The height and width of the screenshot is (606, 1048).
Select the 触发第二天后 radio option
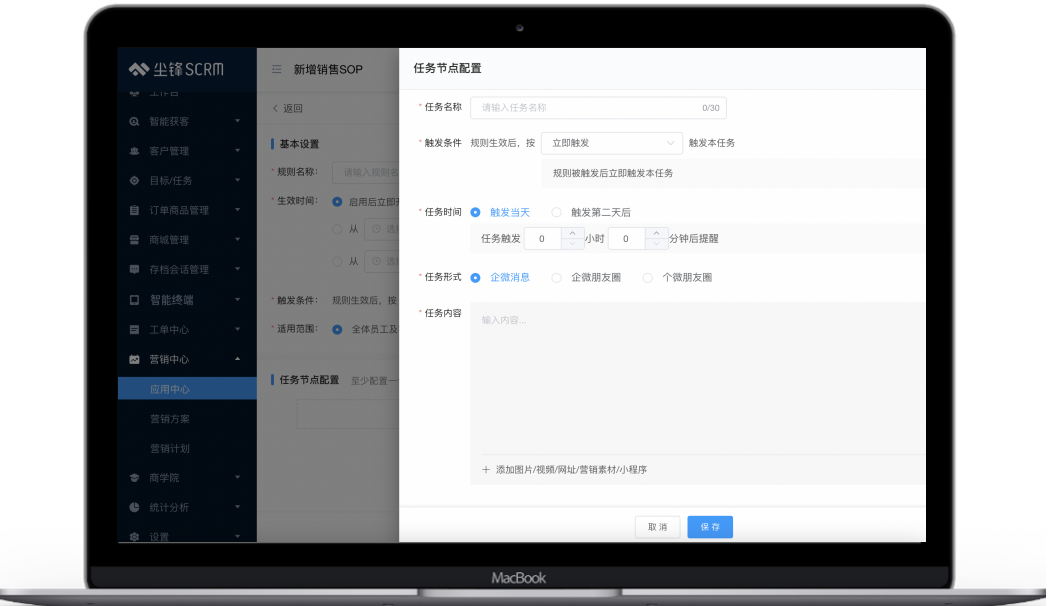pyautogui.click(x=556, y=212)
